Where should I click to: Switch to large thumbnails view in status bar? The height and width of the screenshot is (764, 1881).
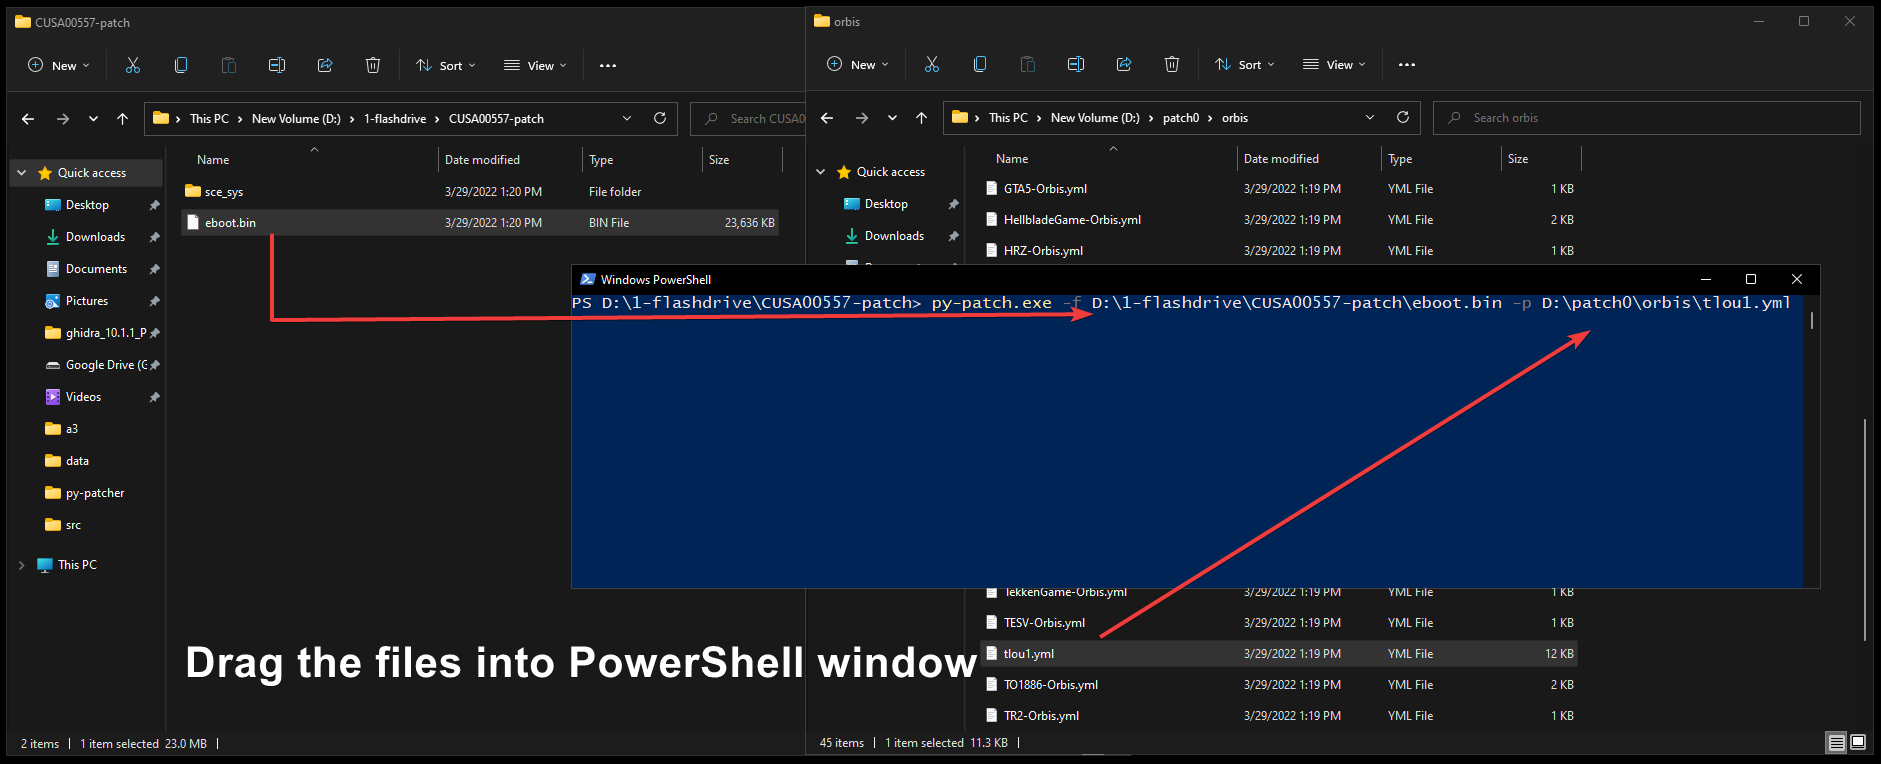tap(1858, 742)
